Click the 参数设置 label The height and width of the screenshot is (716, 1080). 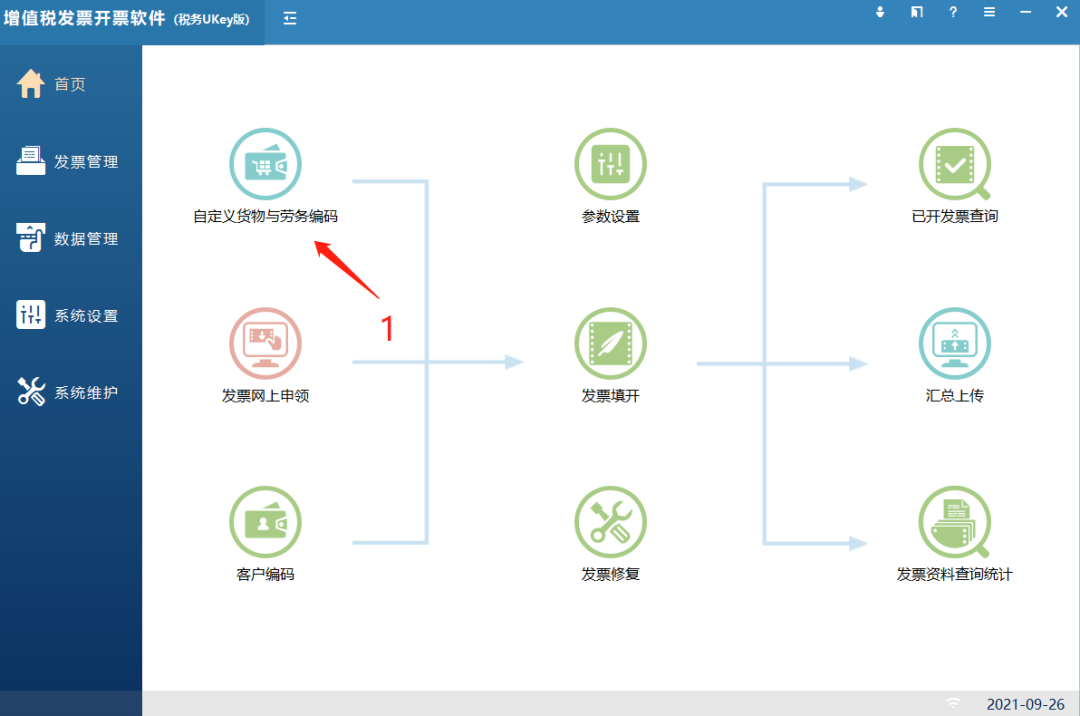coord(610,216)
